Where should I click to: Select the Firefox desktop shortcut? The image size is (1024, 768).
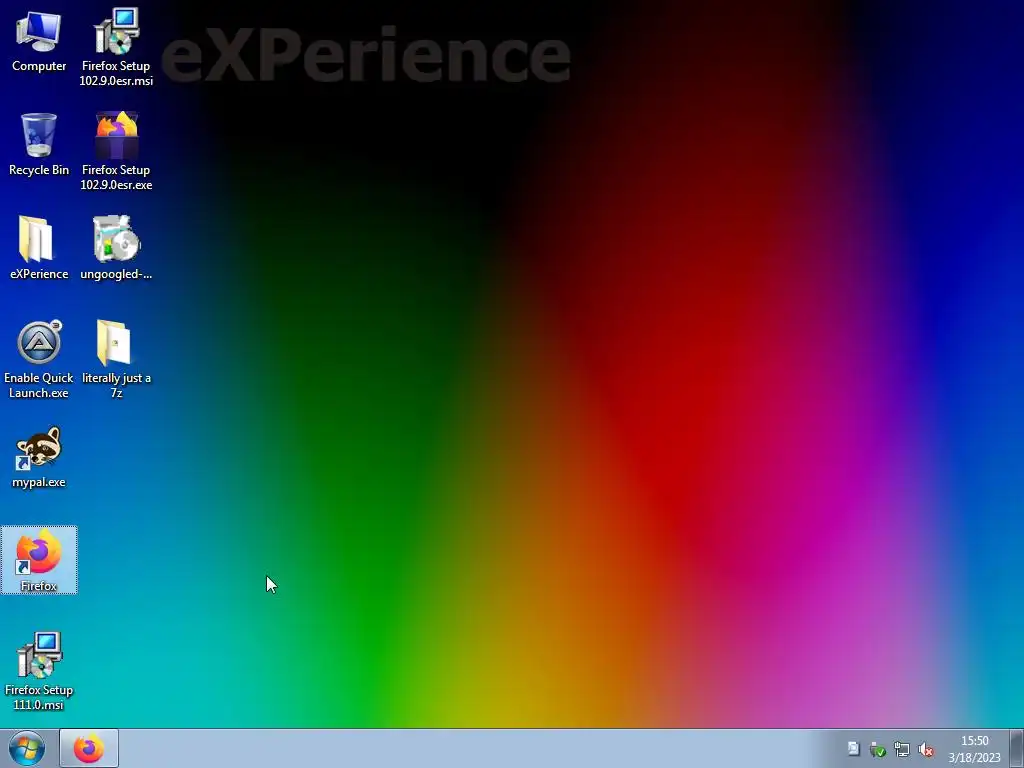coord(39,560)
